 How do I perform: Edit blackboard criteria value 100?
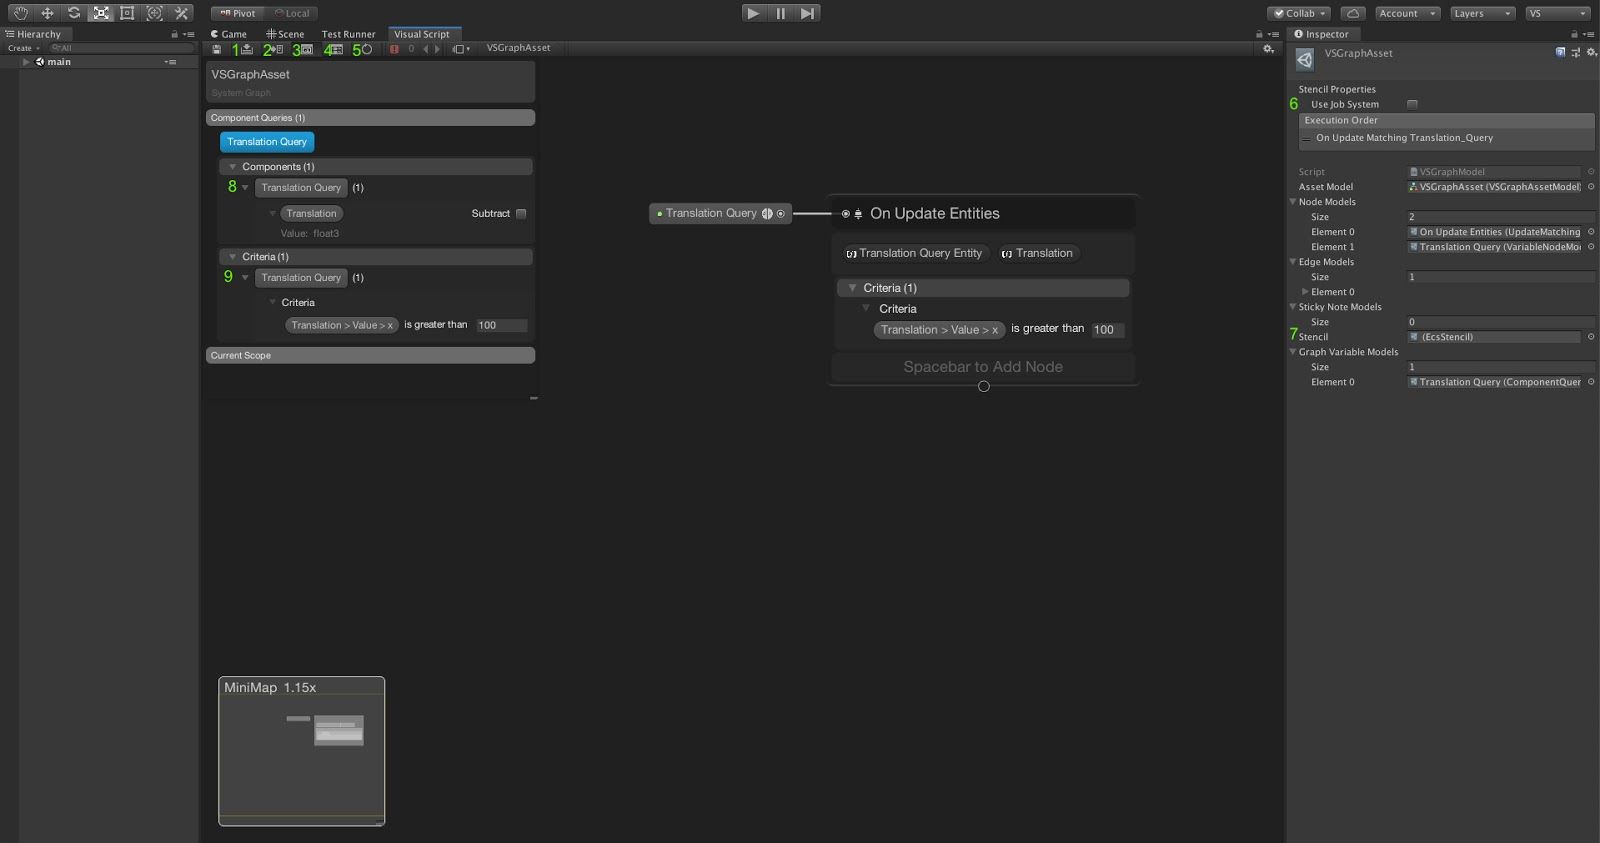501,325
